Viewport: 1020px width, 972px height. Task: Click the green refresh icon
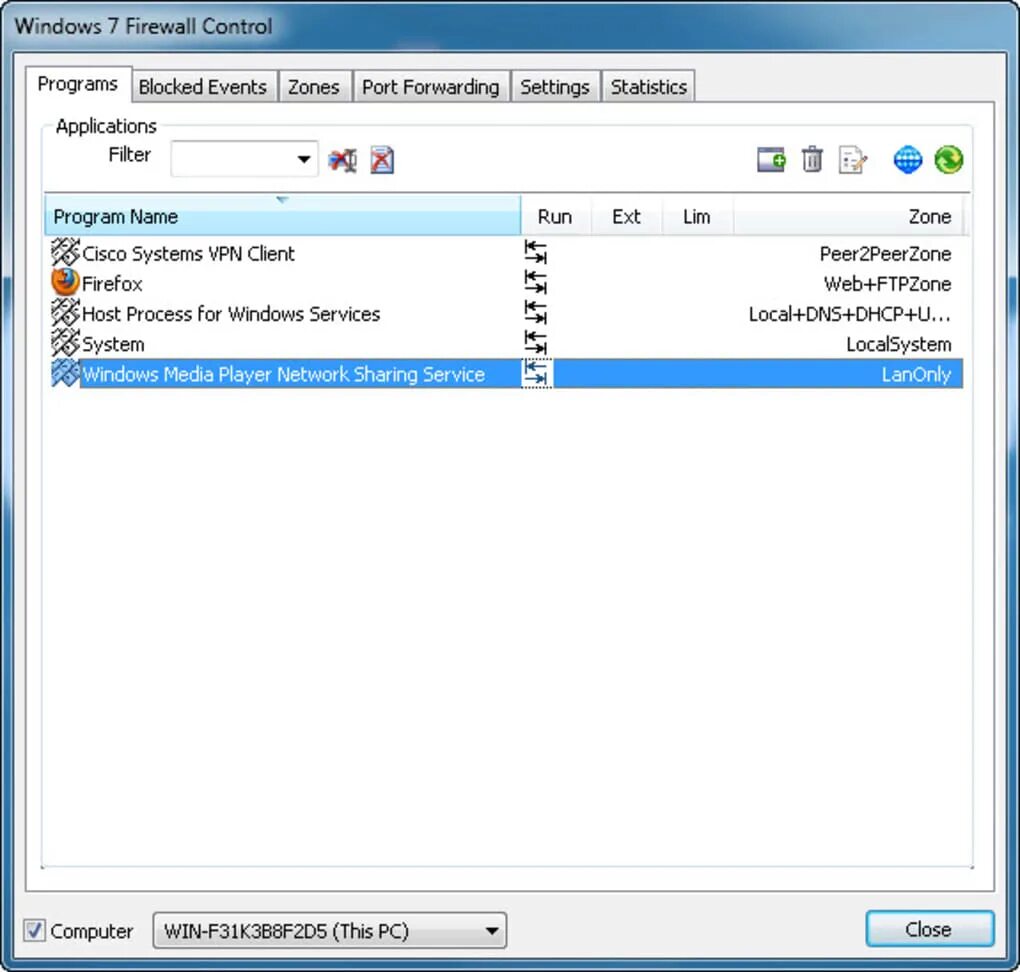[949, 160]
